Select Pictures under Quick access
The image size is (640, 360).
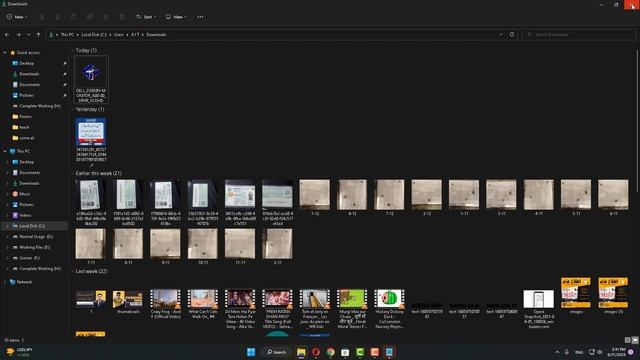[27, 95]
